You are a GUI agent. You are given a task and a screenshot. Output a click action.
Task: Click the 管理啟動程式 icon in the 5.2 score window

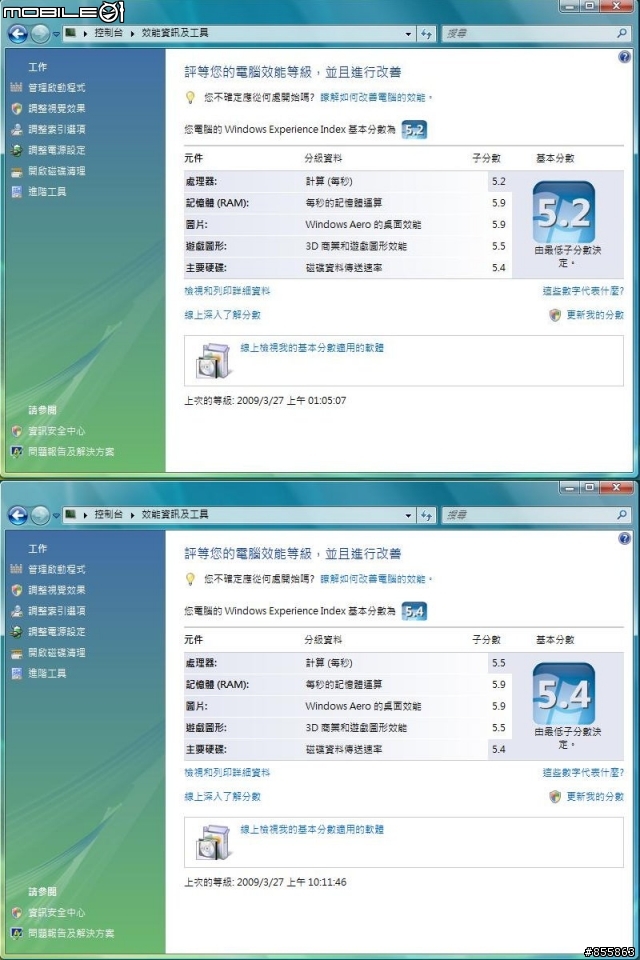17,88
